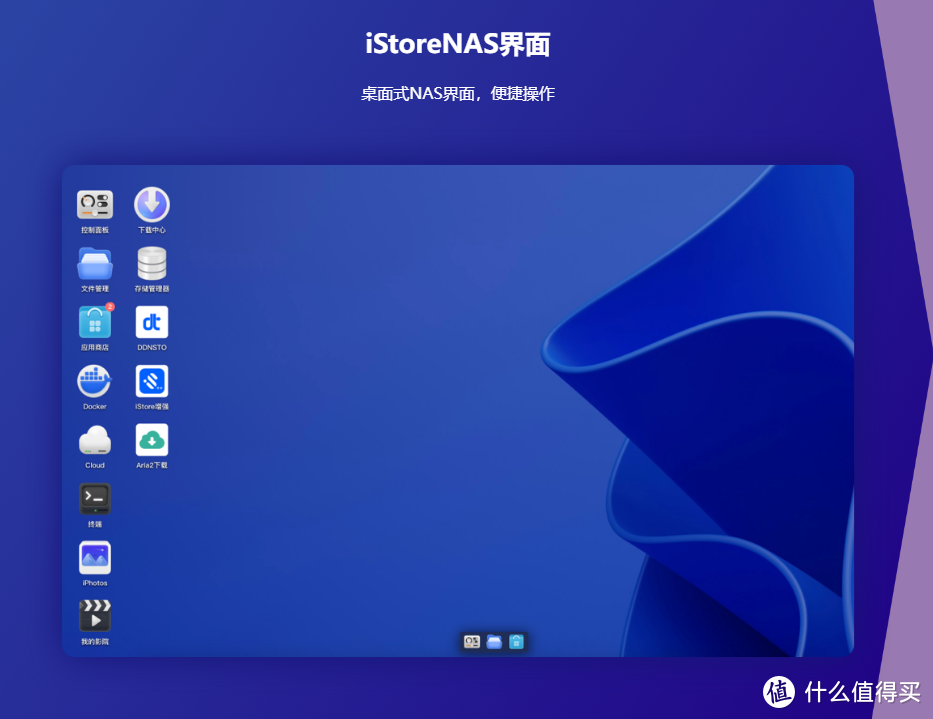Click the 桌面式NAS界面，便捷操作 subtitle text
The image size is (933, 719).
click(x=458, y=94)
